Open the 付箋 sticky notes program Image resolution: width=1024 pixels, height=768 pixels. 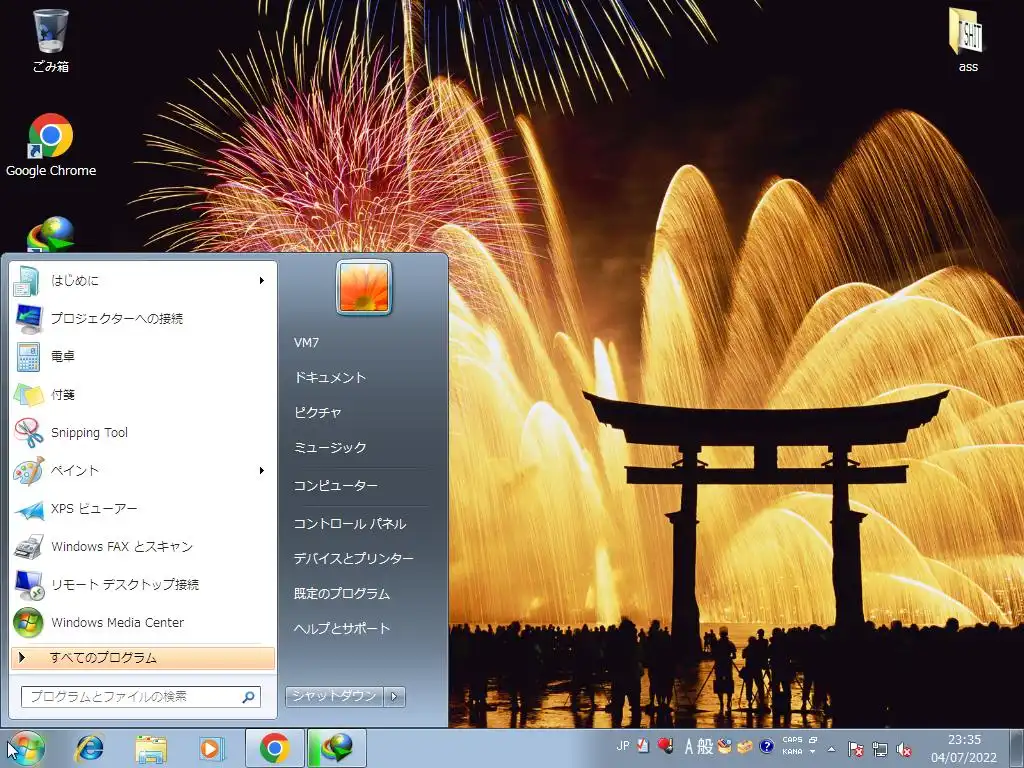click(x=142, y=394)
